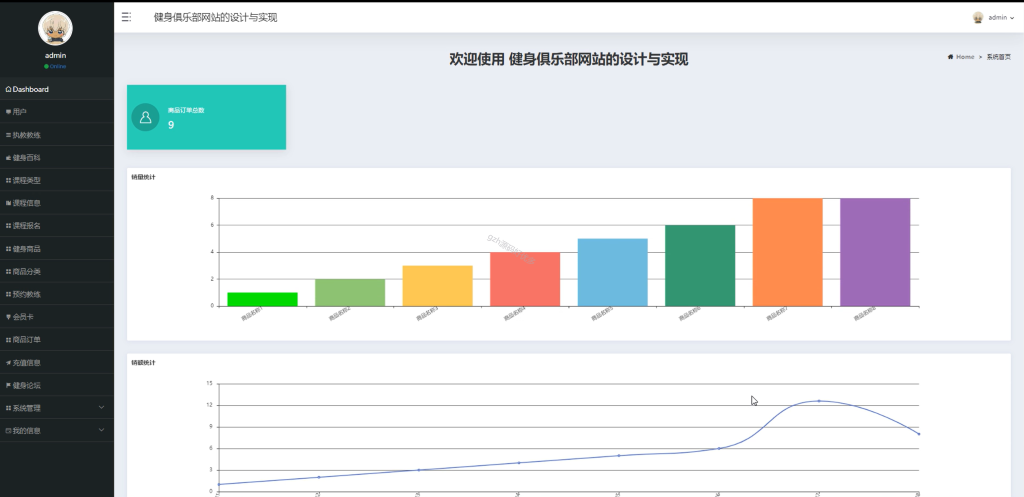
Task: Click the yellow bar for 商品名称3
Action: (438, 285)
